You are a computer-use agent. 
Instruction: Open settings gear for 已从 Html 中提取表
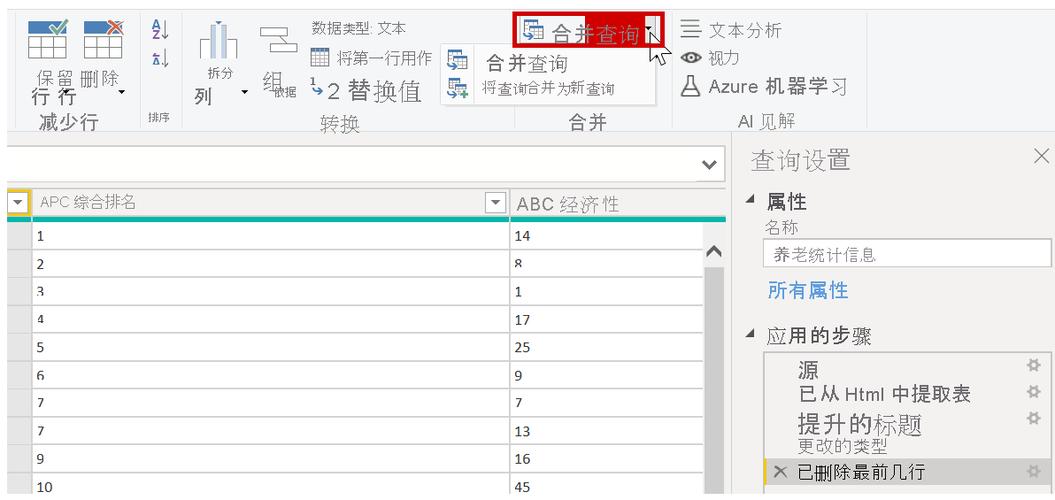click(x=1033, y=392)
